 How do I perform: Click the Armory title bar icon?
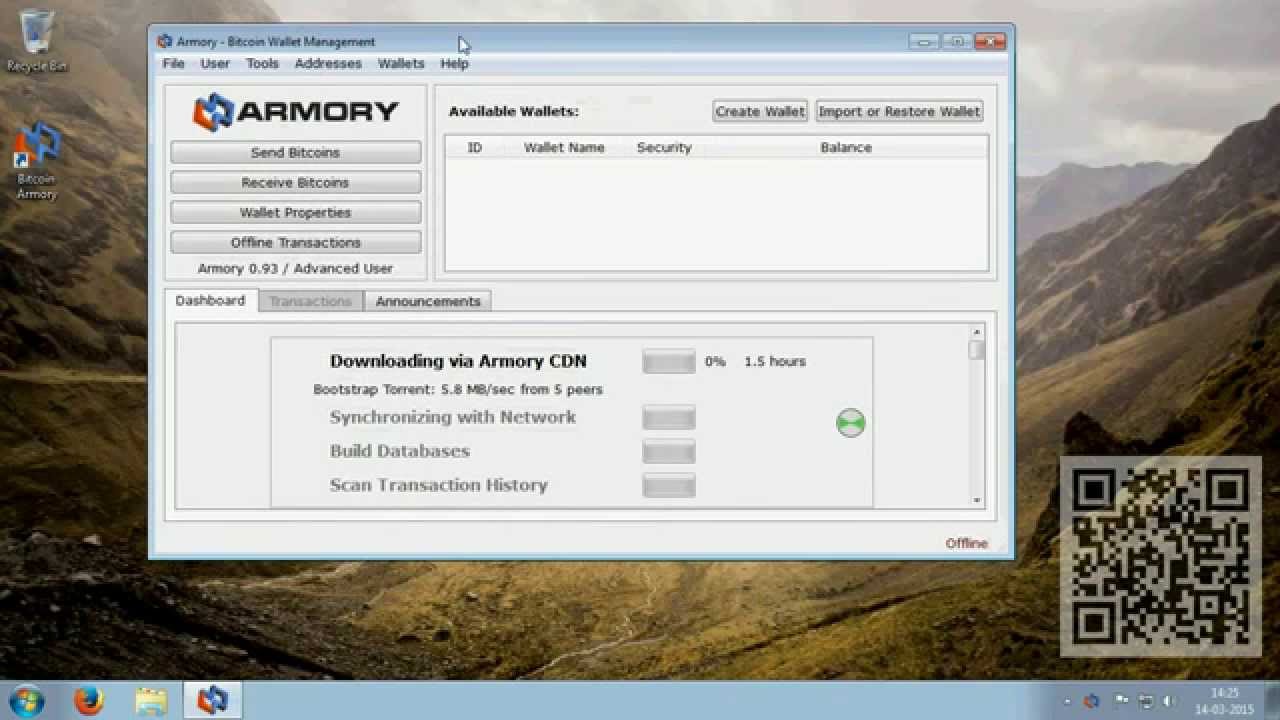[164, 41]
